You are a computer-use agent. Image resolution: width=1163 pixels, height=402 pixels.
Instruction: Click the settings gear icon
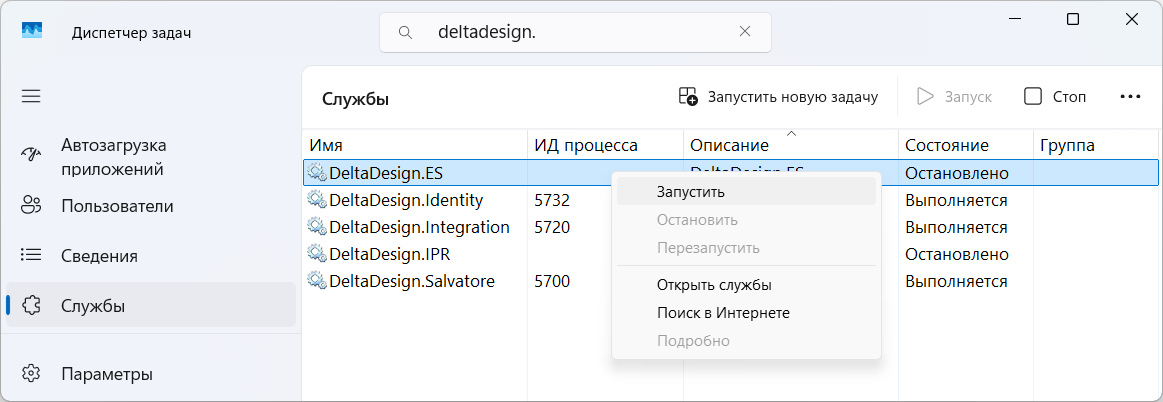tap(30, 373)
